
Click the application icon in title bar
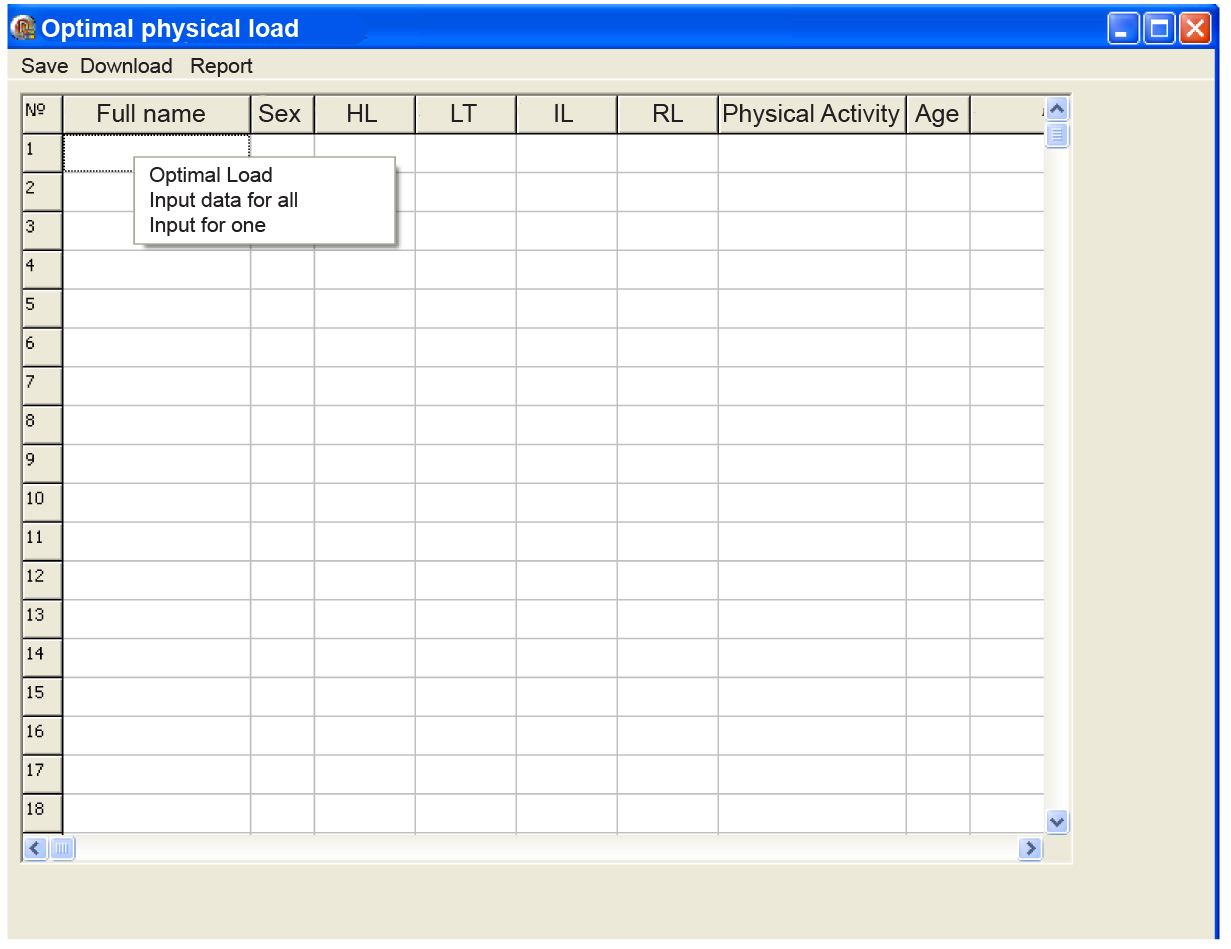(22, 28)
